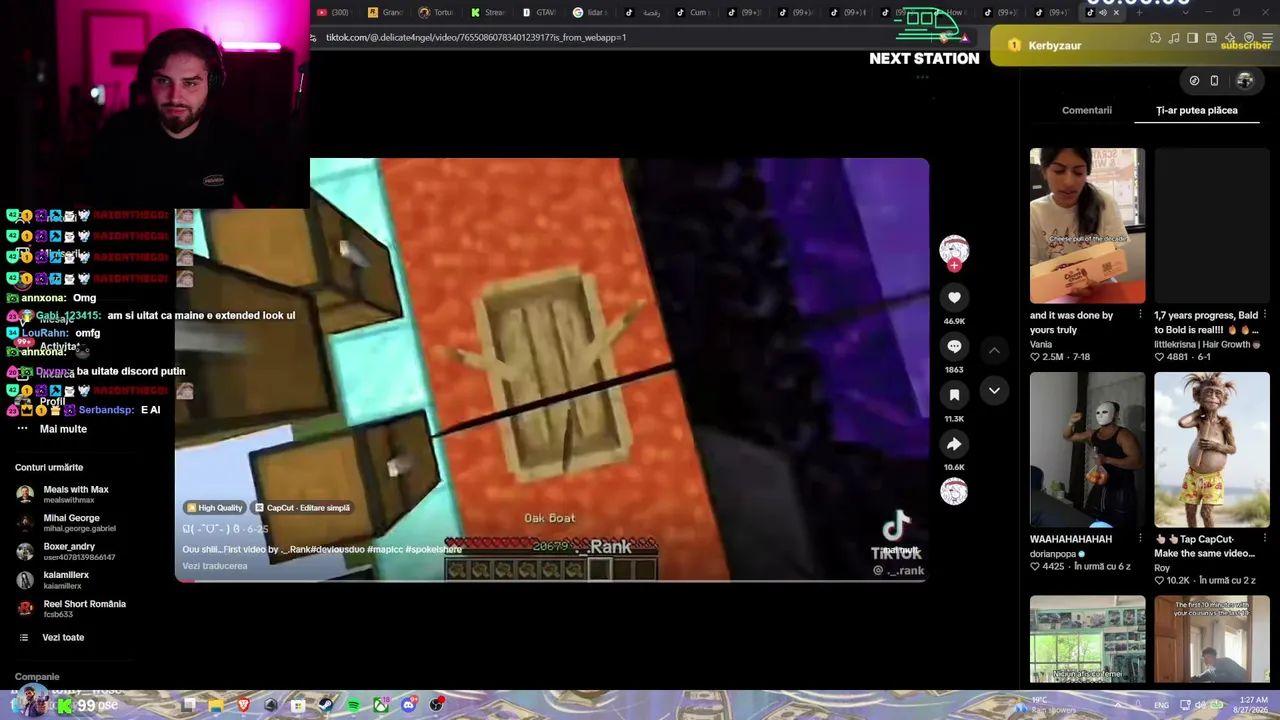Open the 'WAAHAHAHAHAH' video thumbnail
The width and height of the screenshot is (1280, 720).
(x=1088, y=450)
